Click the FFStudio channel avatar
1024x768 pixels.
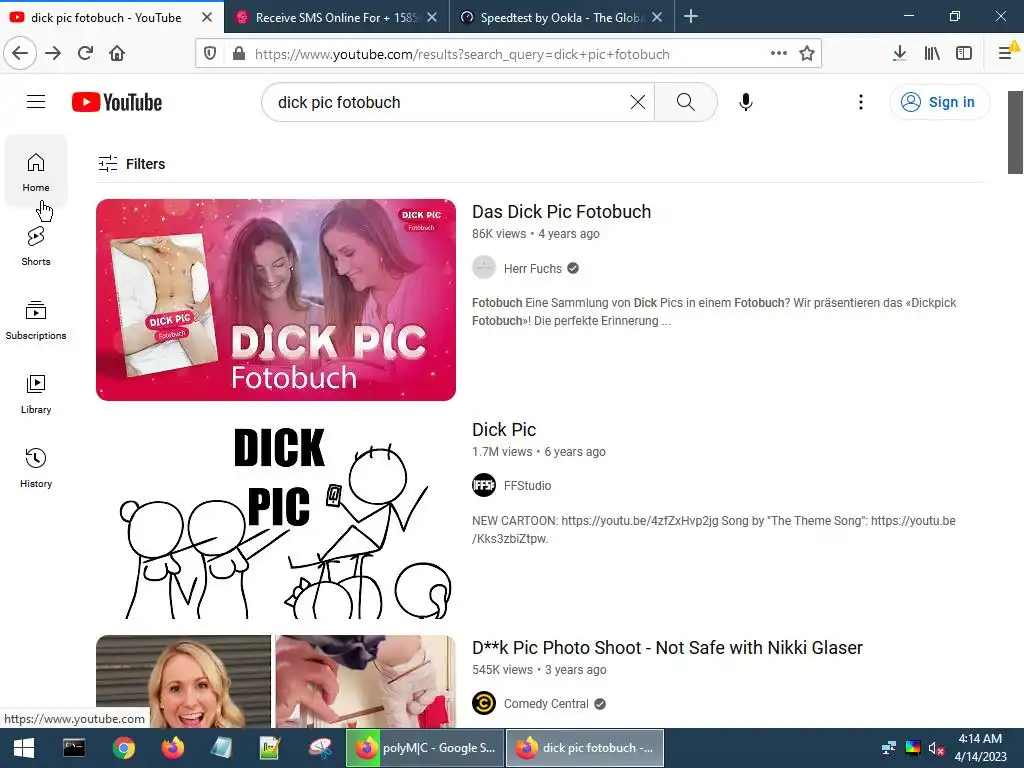click(x=484, y=485)
